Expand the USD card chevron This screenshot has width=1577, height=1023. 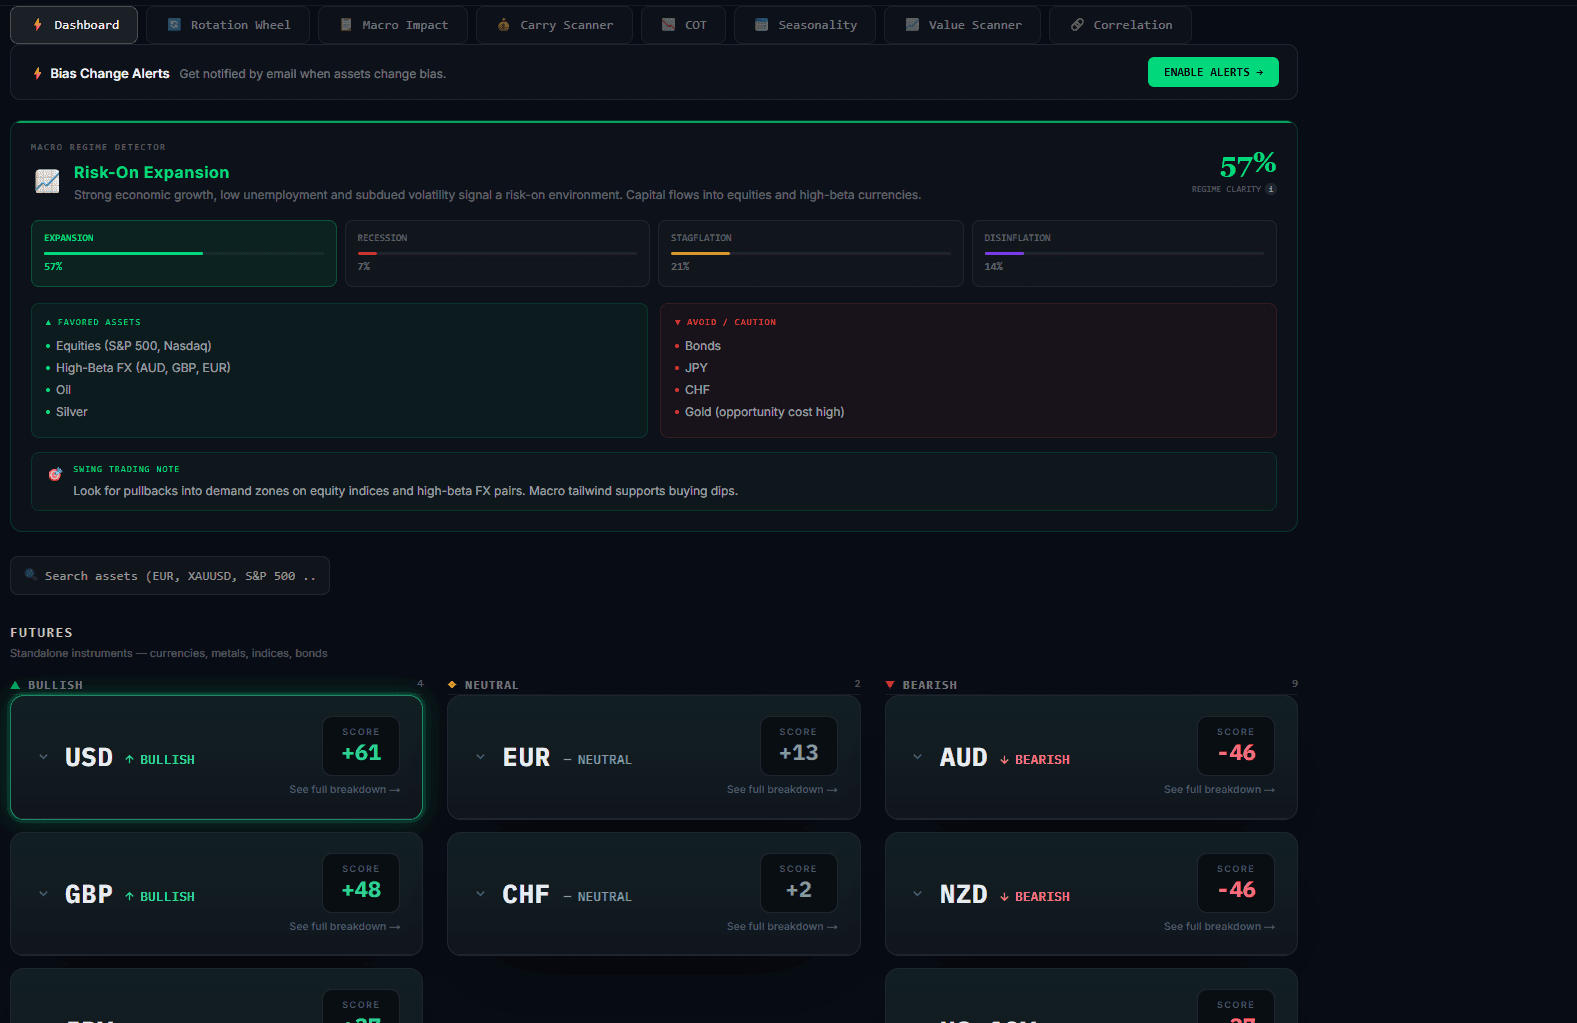[43, 757]
